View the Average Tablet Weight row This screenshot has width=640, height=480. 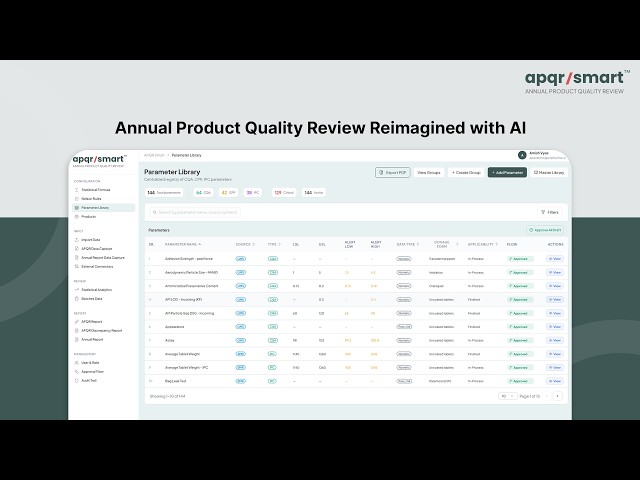tap(555, 354)
